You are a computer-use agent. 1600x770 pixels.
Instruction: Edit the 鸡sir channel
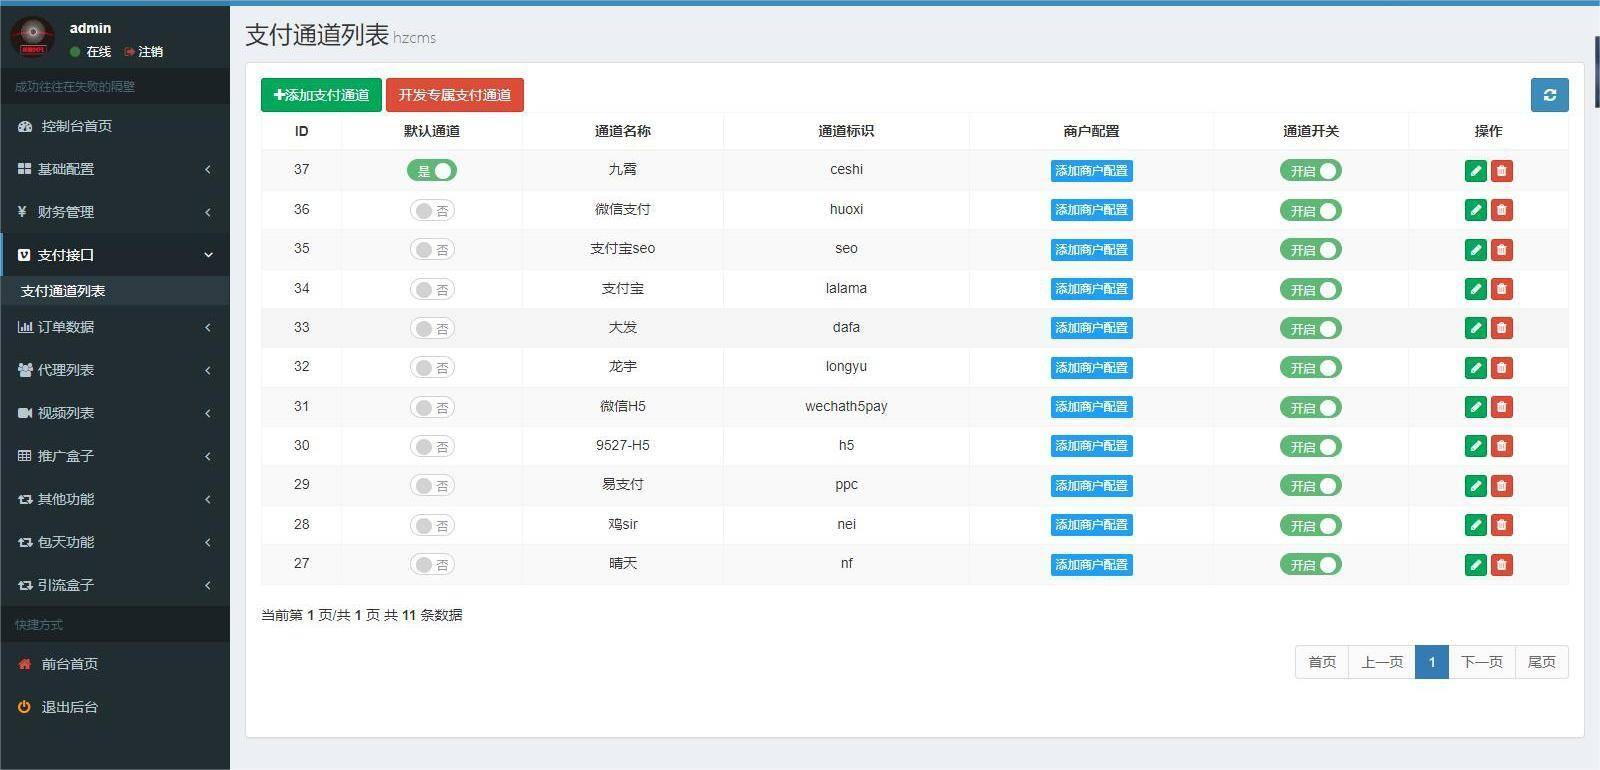point(1475,525)
